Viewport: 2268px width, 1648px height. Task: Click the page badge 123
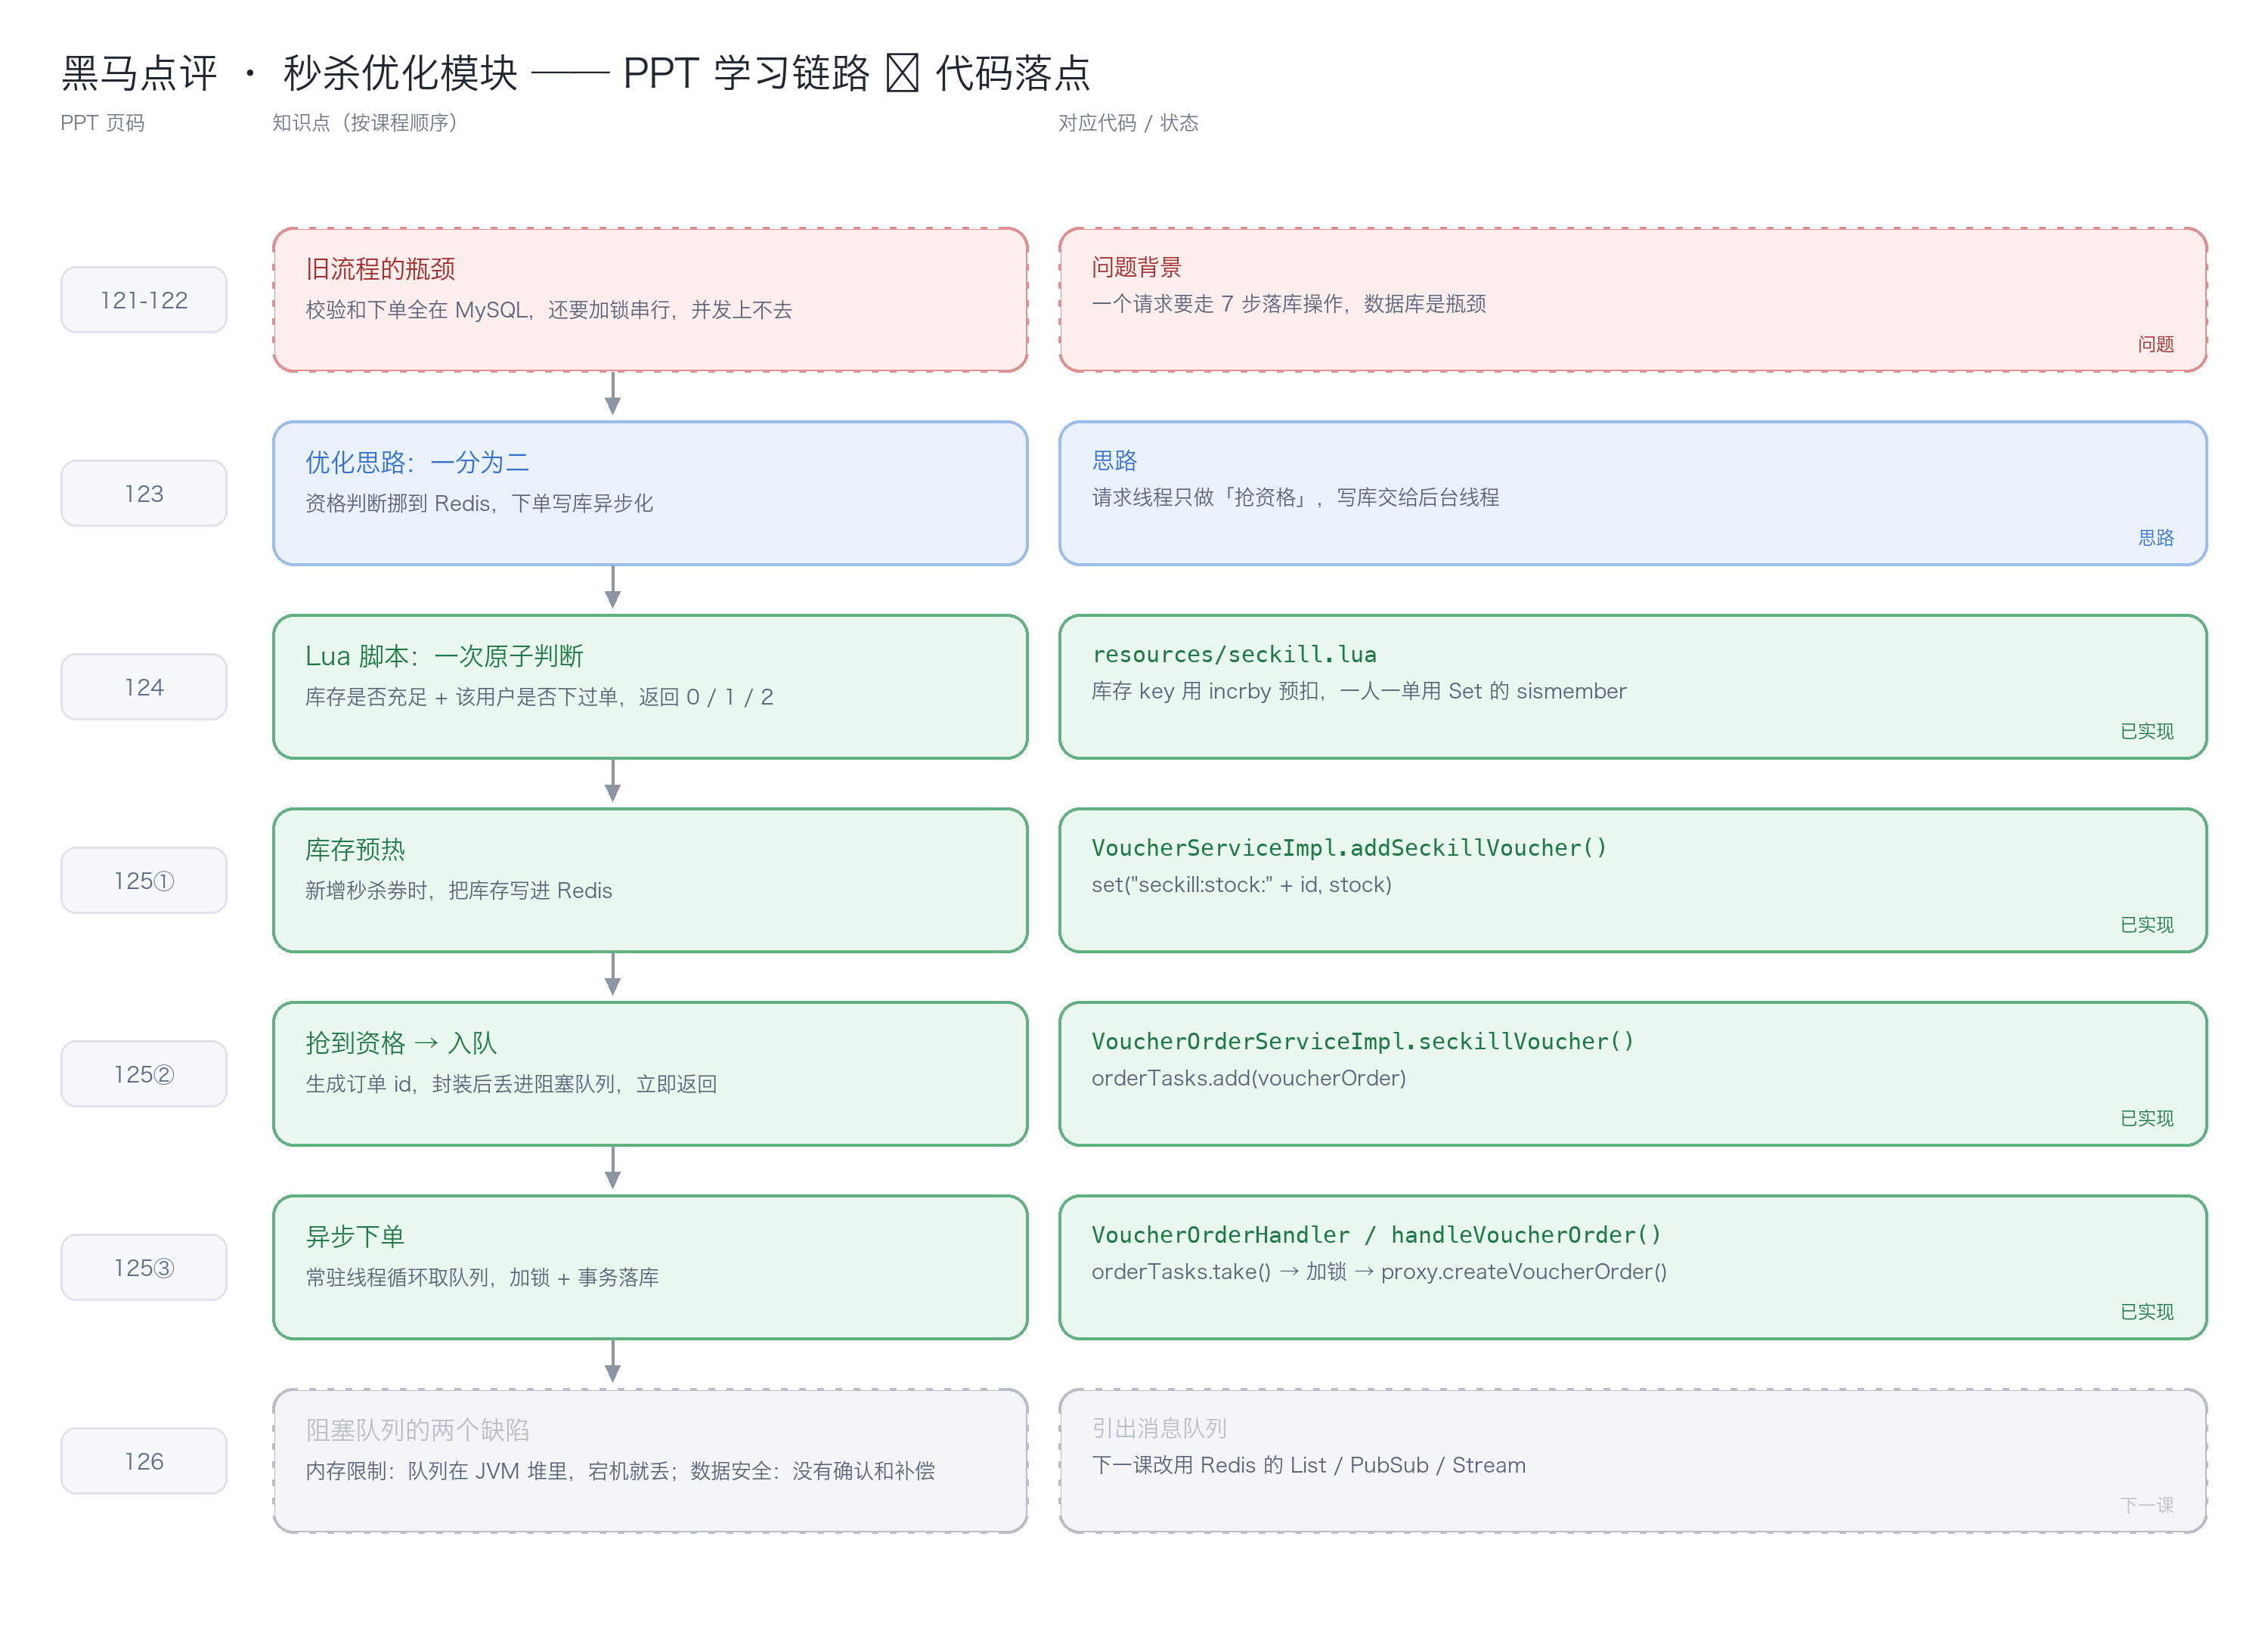144,494
